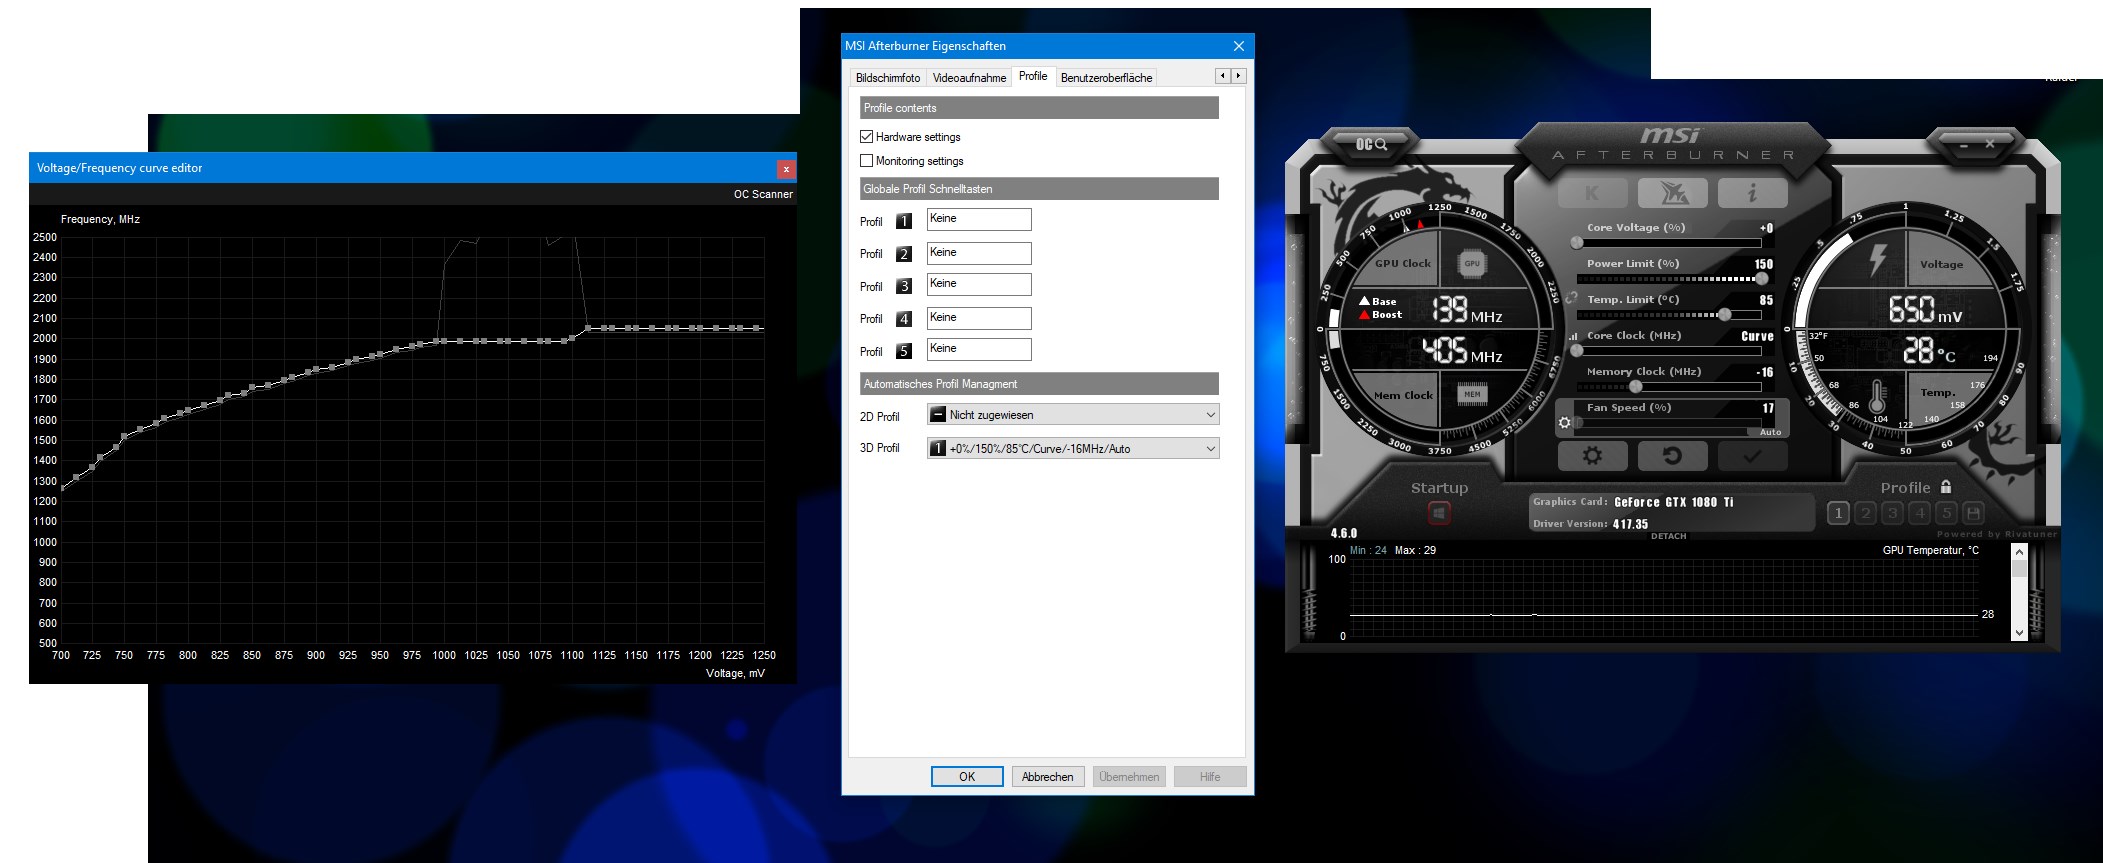The width and height of the screenshot is (2103, 863).
Task: Open the 3D Profil dropdown
Action: 1073,449
